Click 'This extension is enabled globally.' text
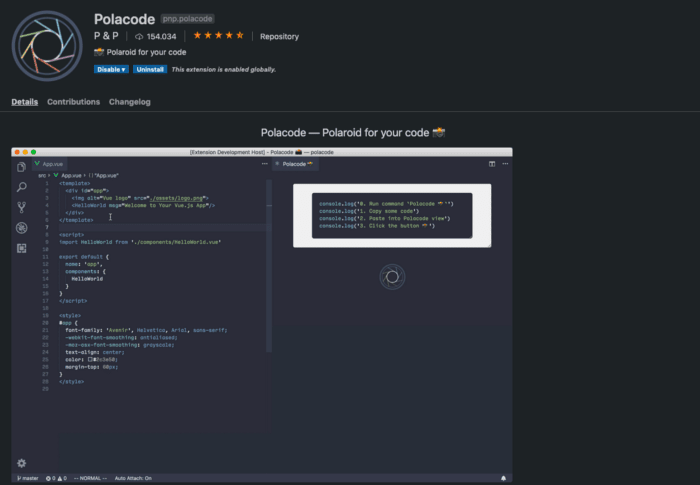The width and height of the screenshot is (700, 485). click(x=224, y=69)
